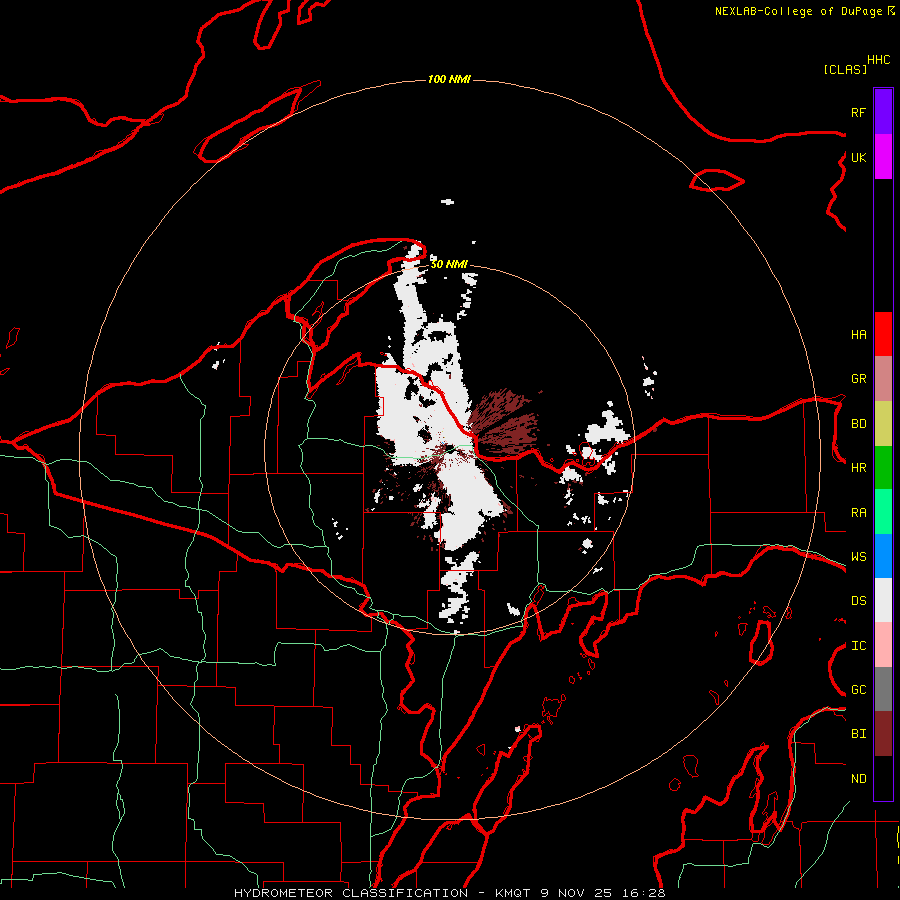Click the WS blue legend swatch
This screenshot has height=900, width=900.
[x=883, y=556]
